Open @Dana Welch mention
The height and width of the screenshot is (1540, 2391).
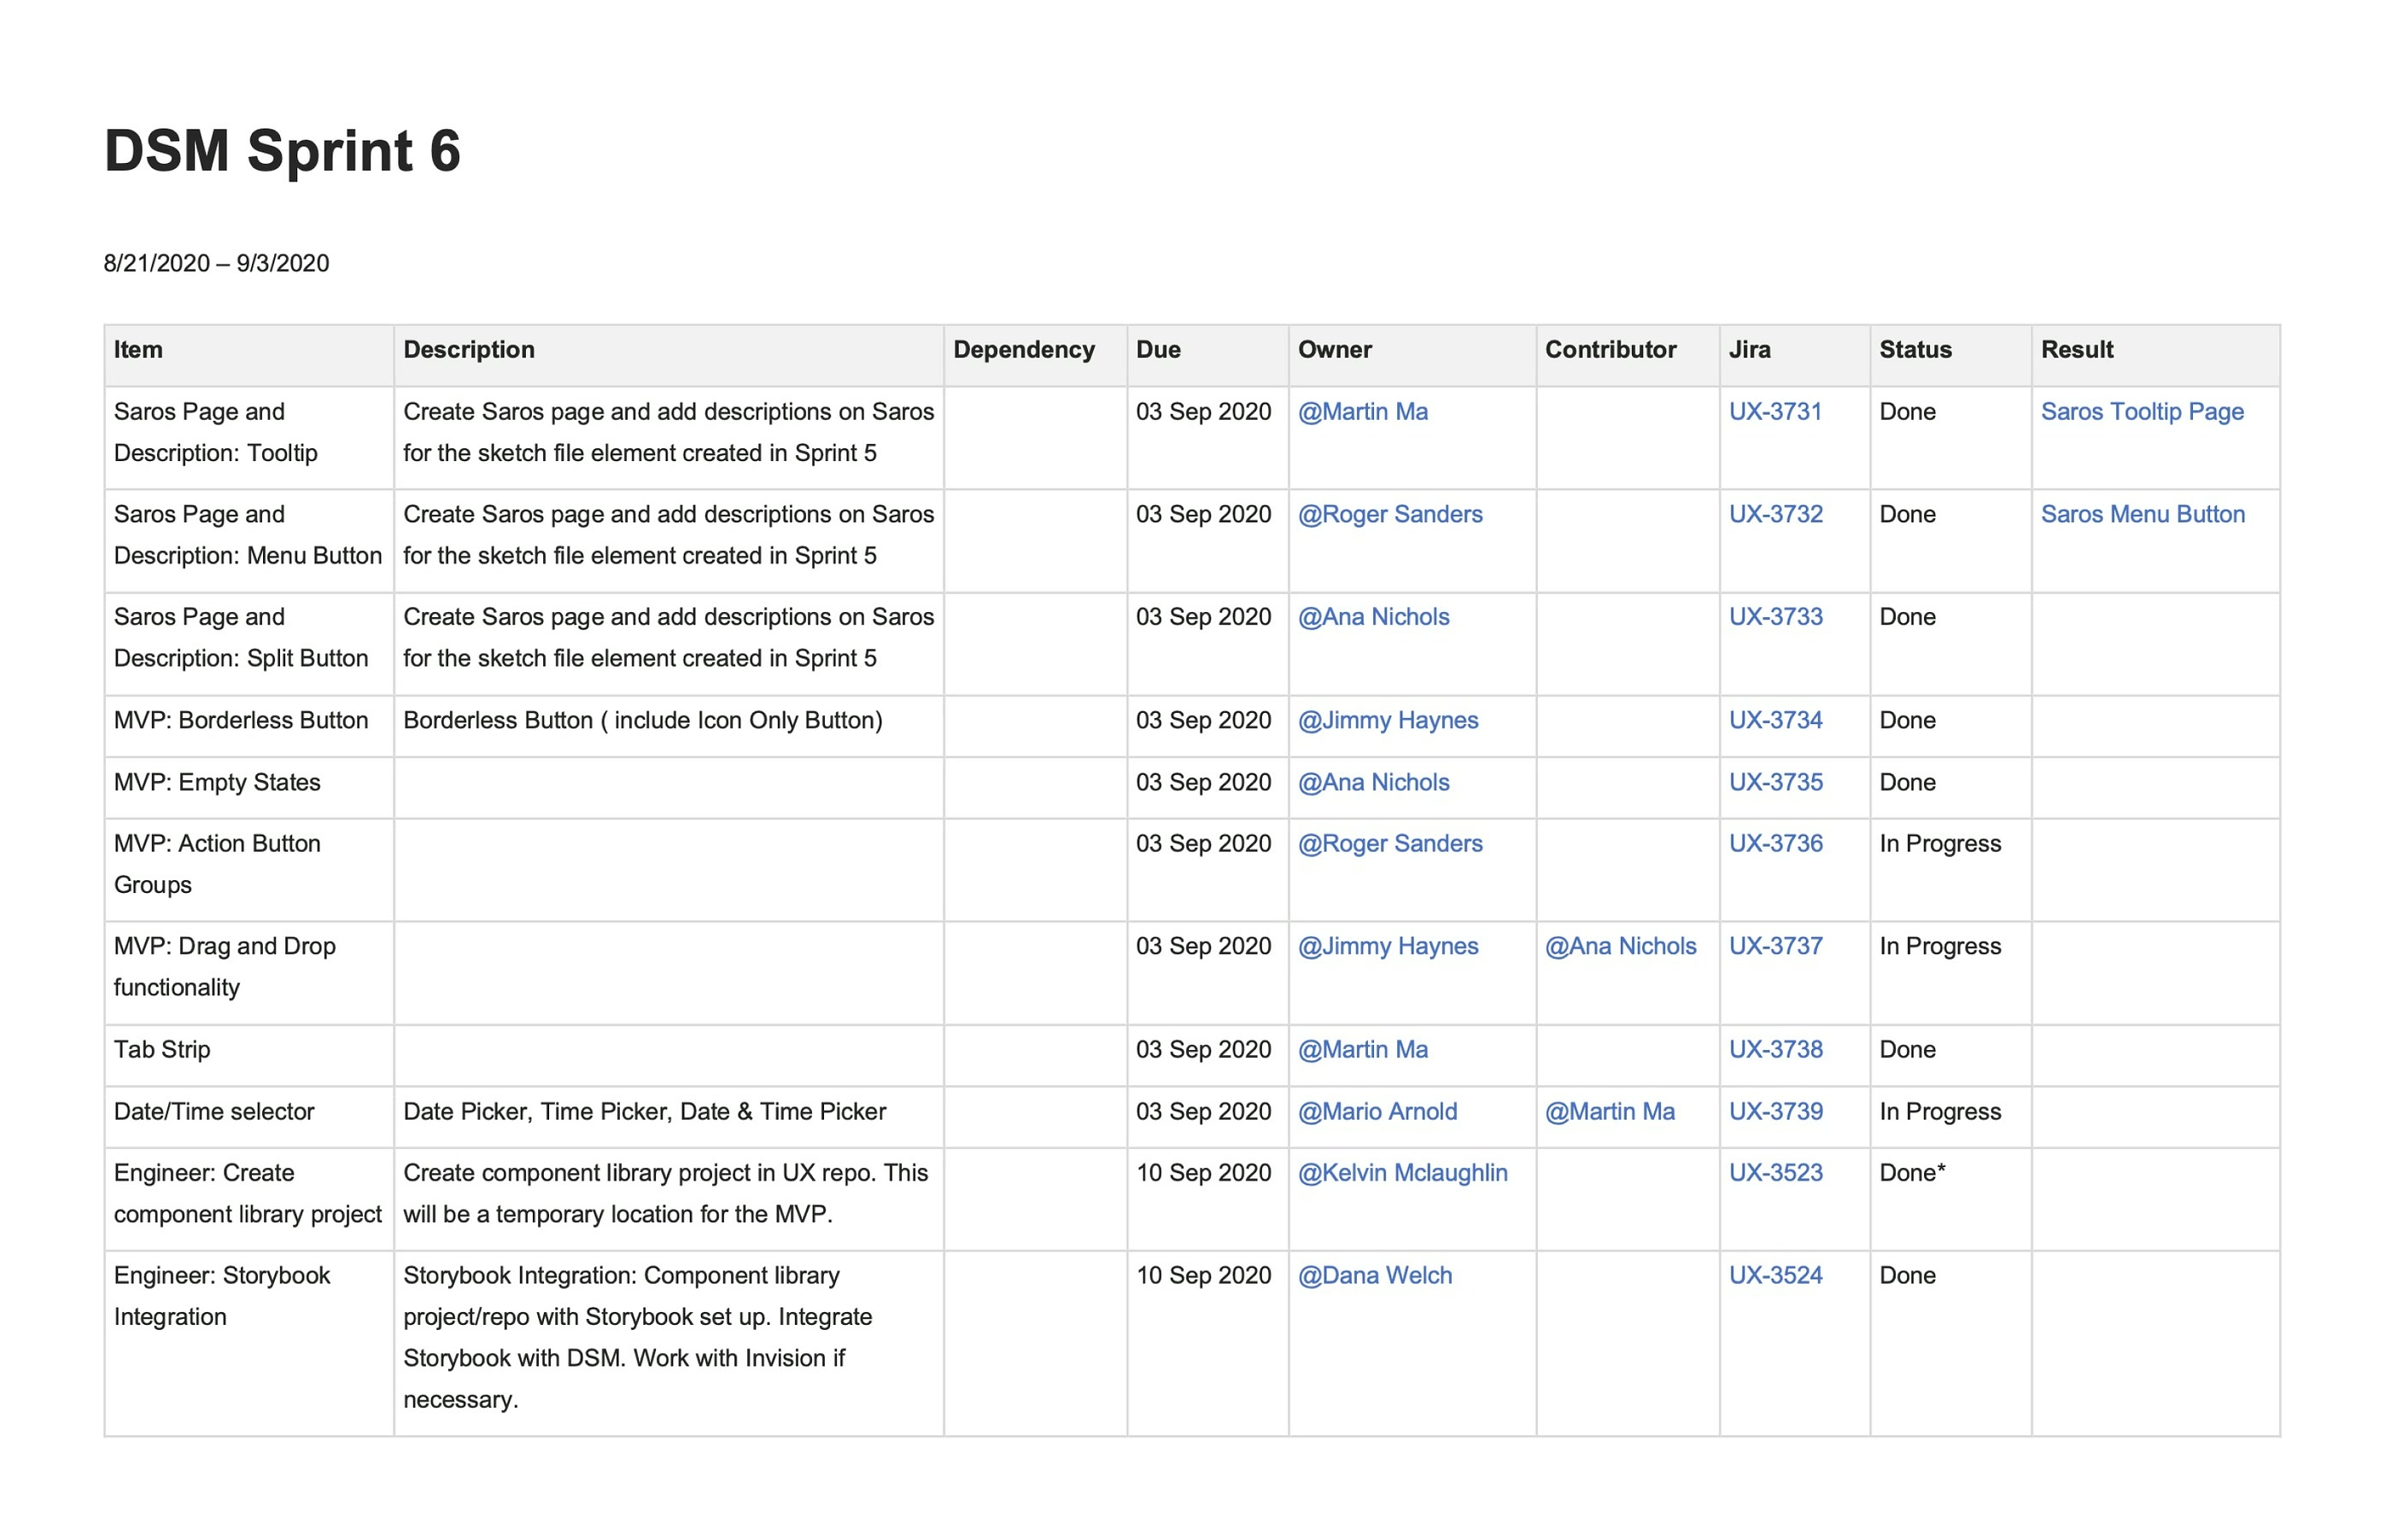coord(1374,1275)
